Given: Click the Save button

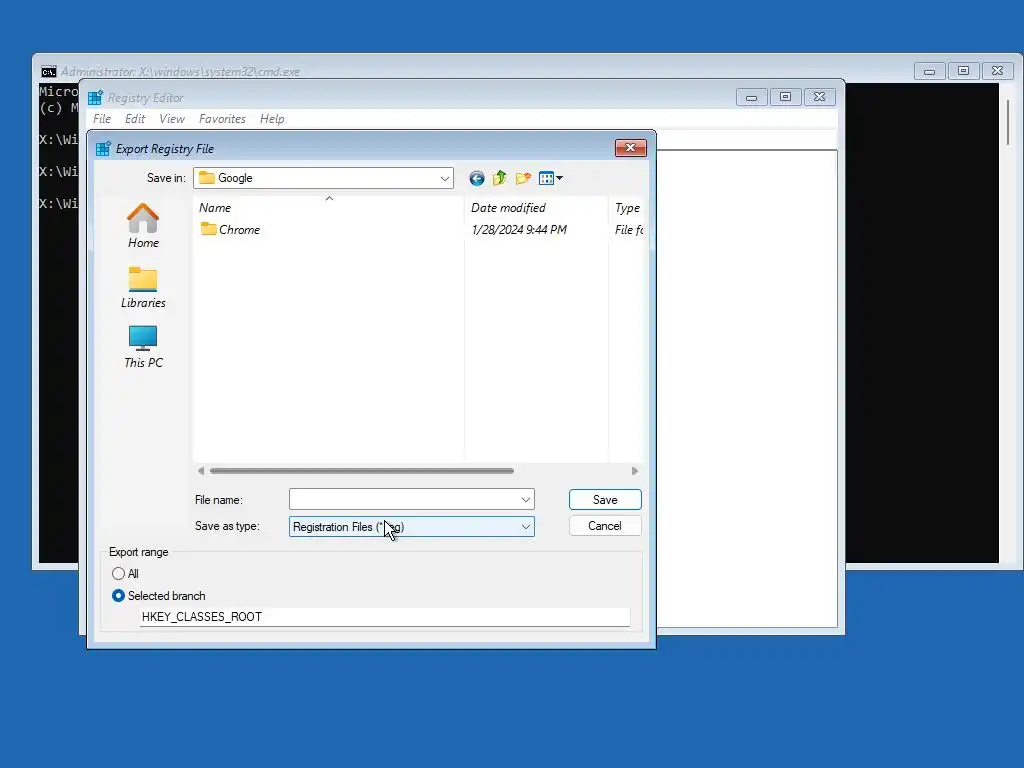Looking at the screenshot, I should pos(605,500).
